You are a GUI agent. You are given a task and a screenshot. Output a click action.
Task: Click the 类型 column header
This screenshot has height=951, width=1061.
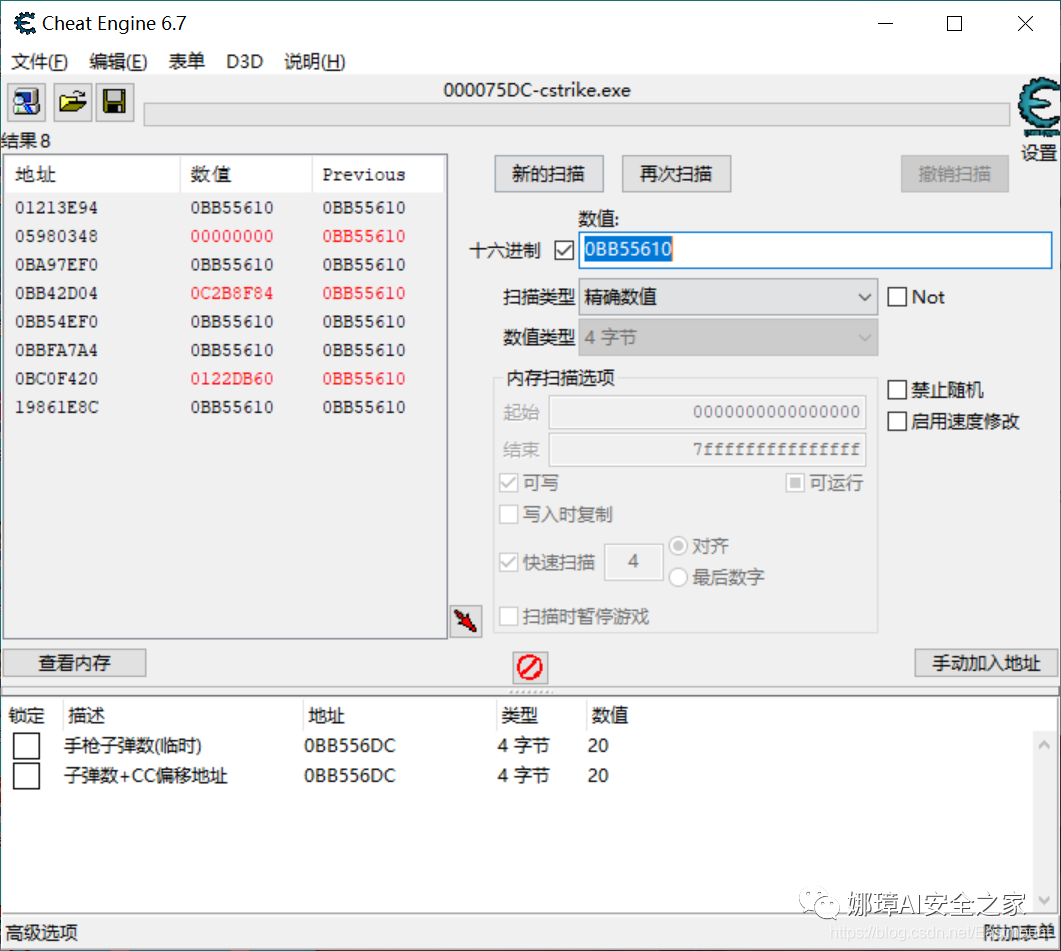pos(519,715)
